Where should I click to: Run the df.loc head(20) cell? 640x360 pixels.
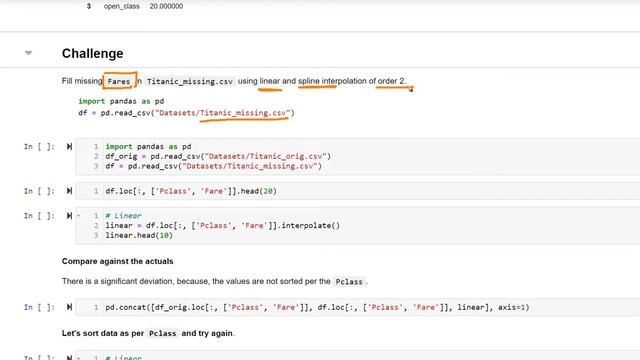click(x=69, y=191)
